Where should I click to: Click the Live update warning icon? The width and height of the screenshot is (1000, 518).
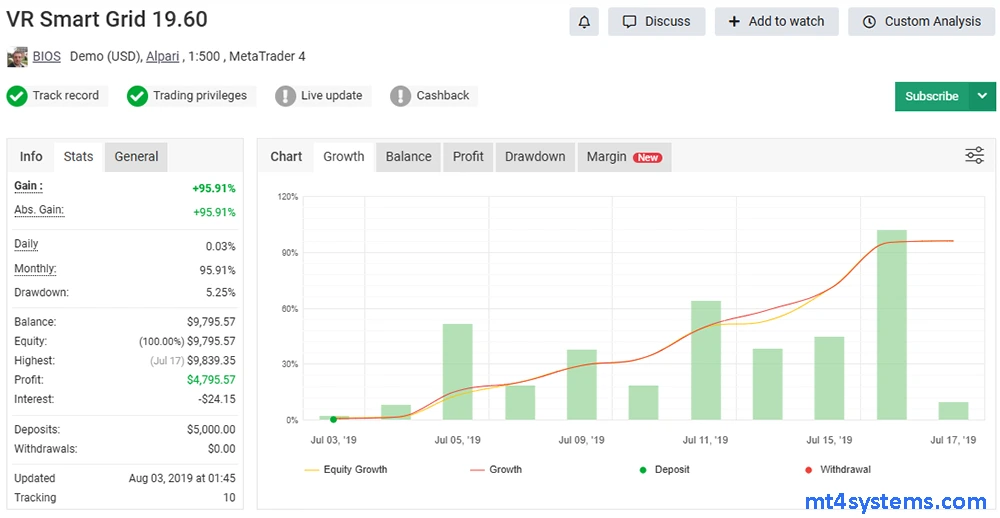tap(286, 96)
